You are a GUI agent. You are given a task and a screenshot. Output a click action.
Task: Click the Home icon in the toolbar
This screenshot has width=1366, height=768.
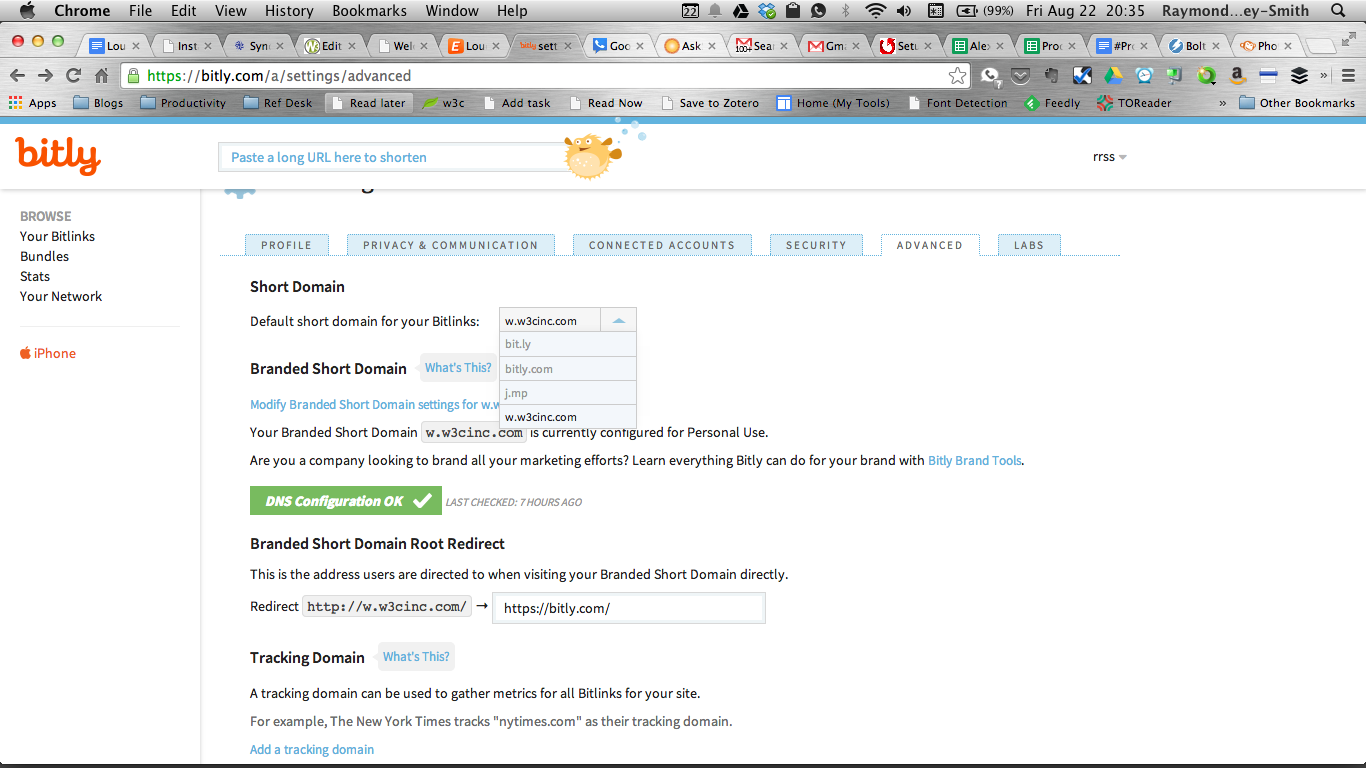pyautogui.click(x=101, y=76)
